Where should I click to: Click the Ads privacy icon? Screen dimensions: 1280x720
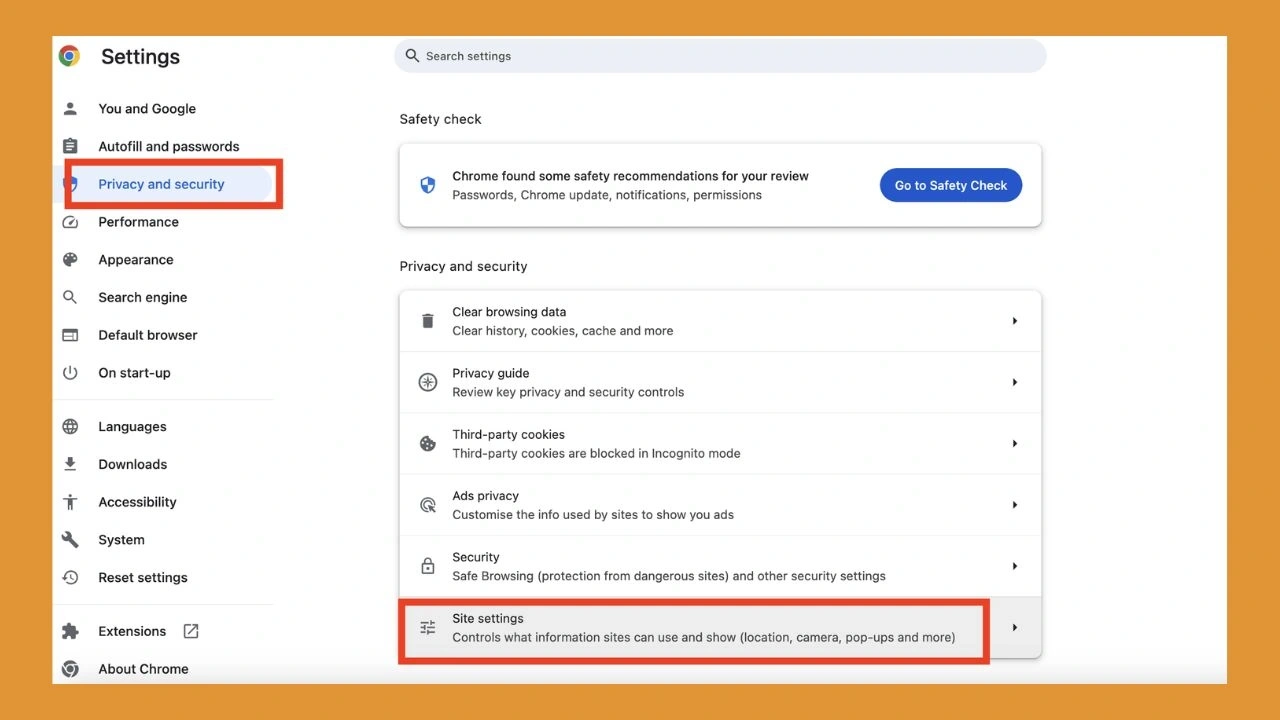[x=428, y=505]
